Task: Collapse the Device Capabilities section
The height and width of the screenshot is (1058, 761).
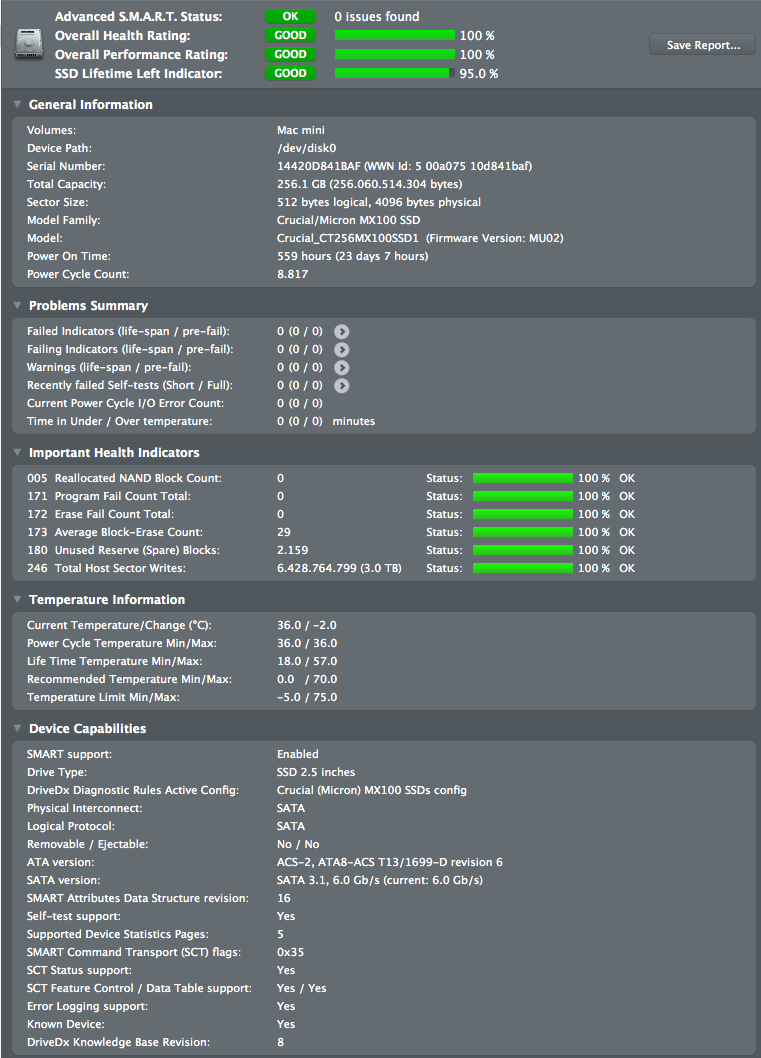Action: click(x=17, y=729)
